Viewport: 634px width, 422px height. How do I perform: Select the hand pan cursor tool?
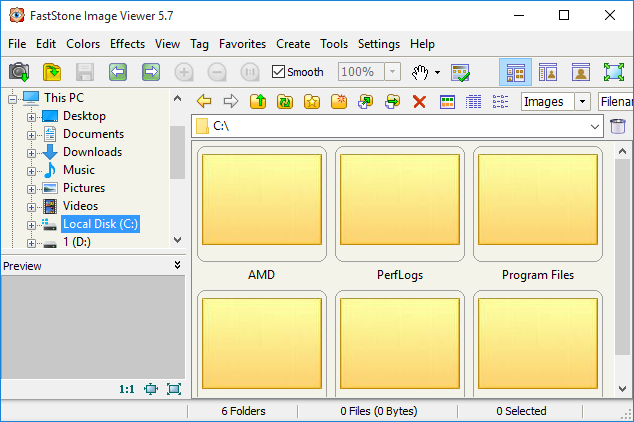[x=420, y=72]
